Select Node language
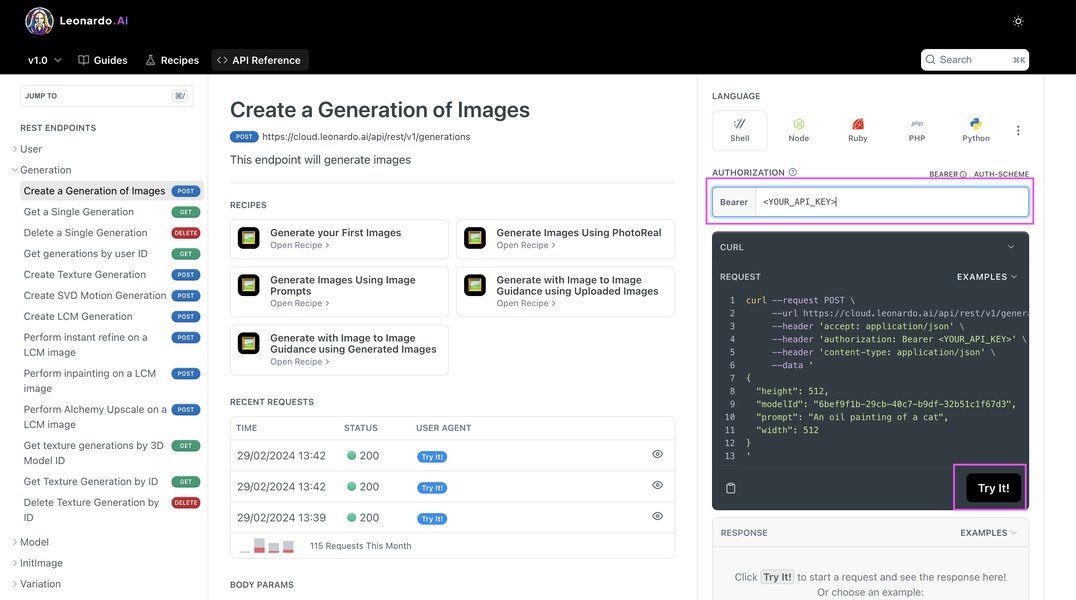 pos(798,130)
